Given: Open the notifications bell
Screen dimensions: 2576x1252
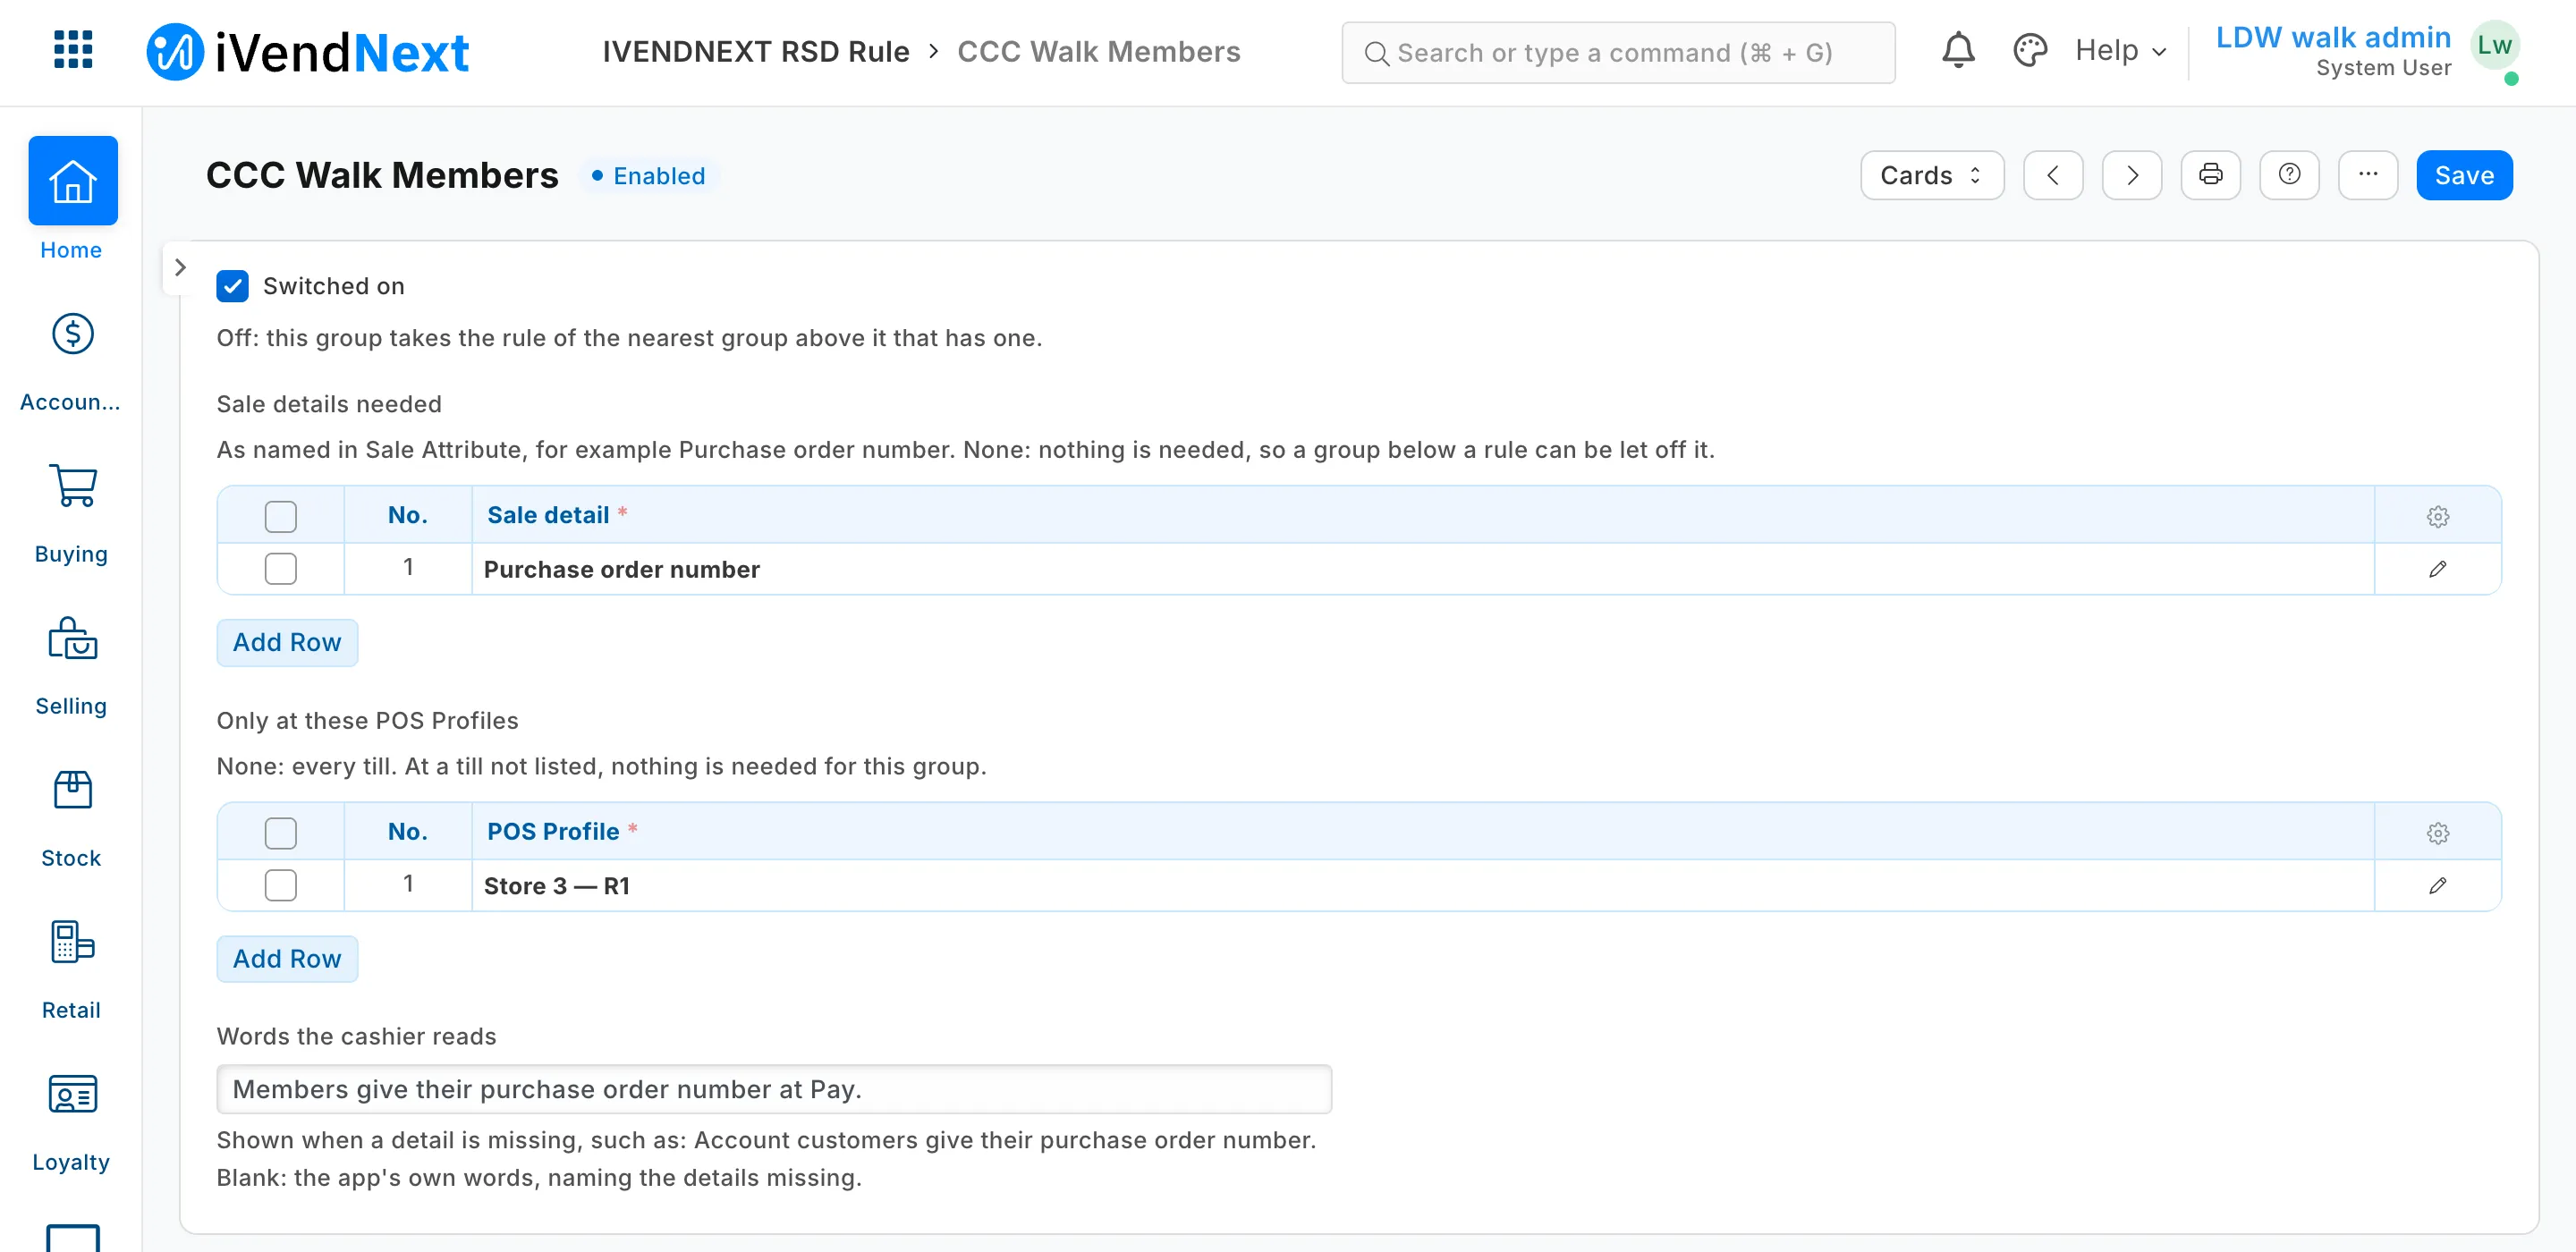Looking at the screenshot, I should (1958, 50).
